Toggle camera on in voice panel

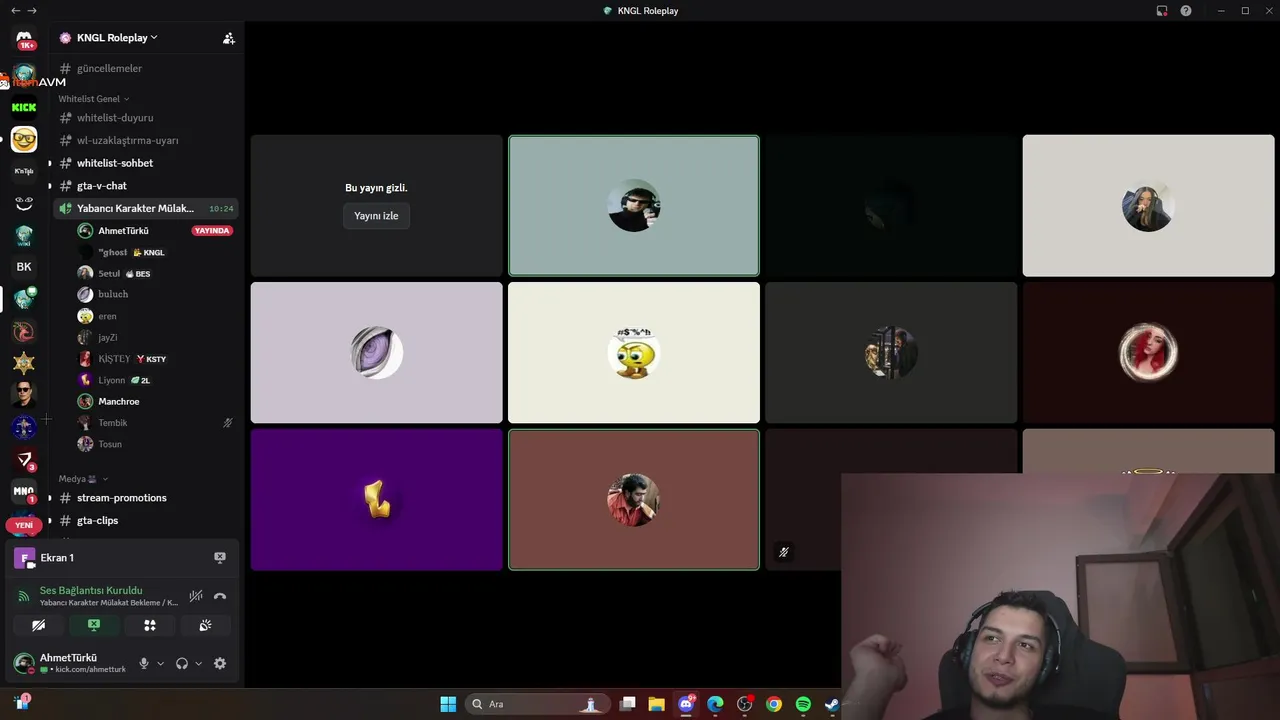[x=39, y=625]
